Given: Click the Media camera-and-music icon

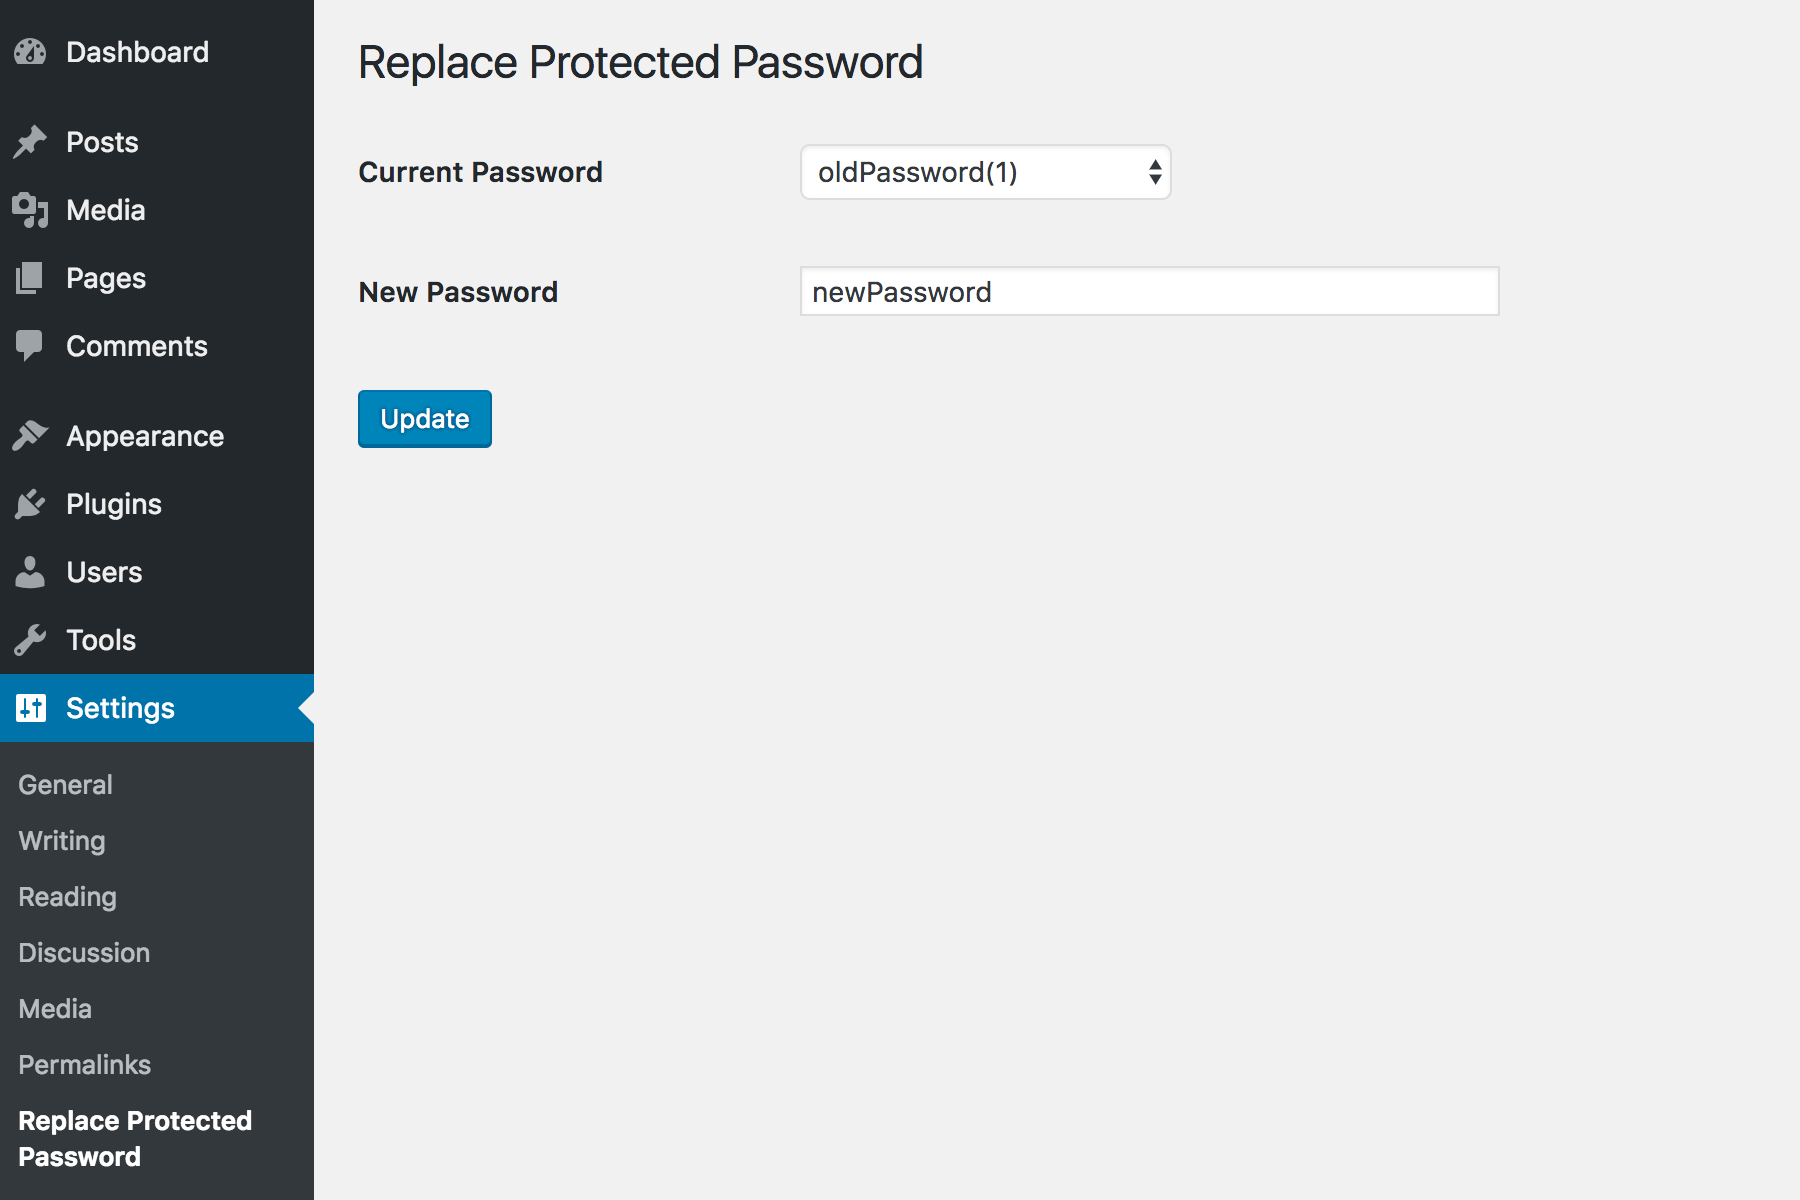Looking at the screenshot, I should click(x=30, y=210).
